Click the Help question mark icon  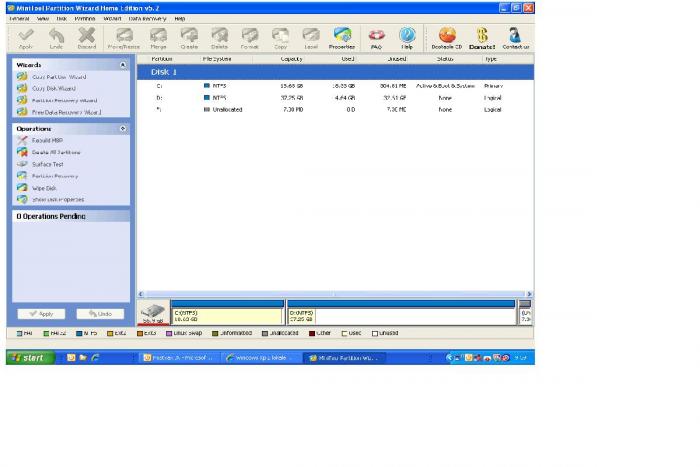(x=407, y=38)
